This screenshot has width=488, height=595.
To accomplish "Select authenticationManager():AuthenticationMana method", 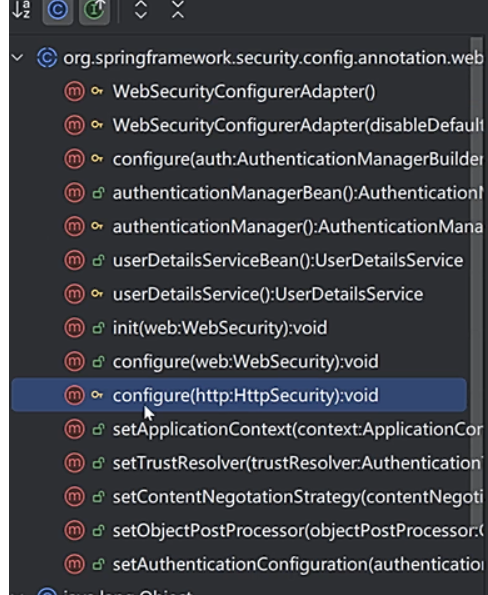I will [298, 227].
